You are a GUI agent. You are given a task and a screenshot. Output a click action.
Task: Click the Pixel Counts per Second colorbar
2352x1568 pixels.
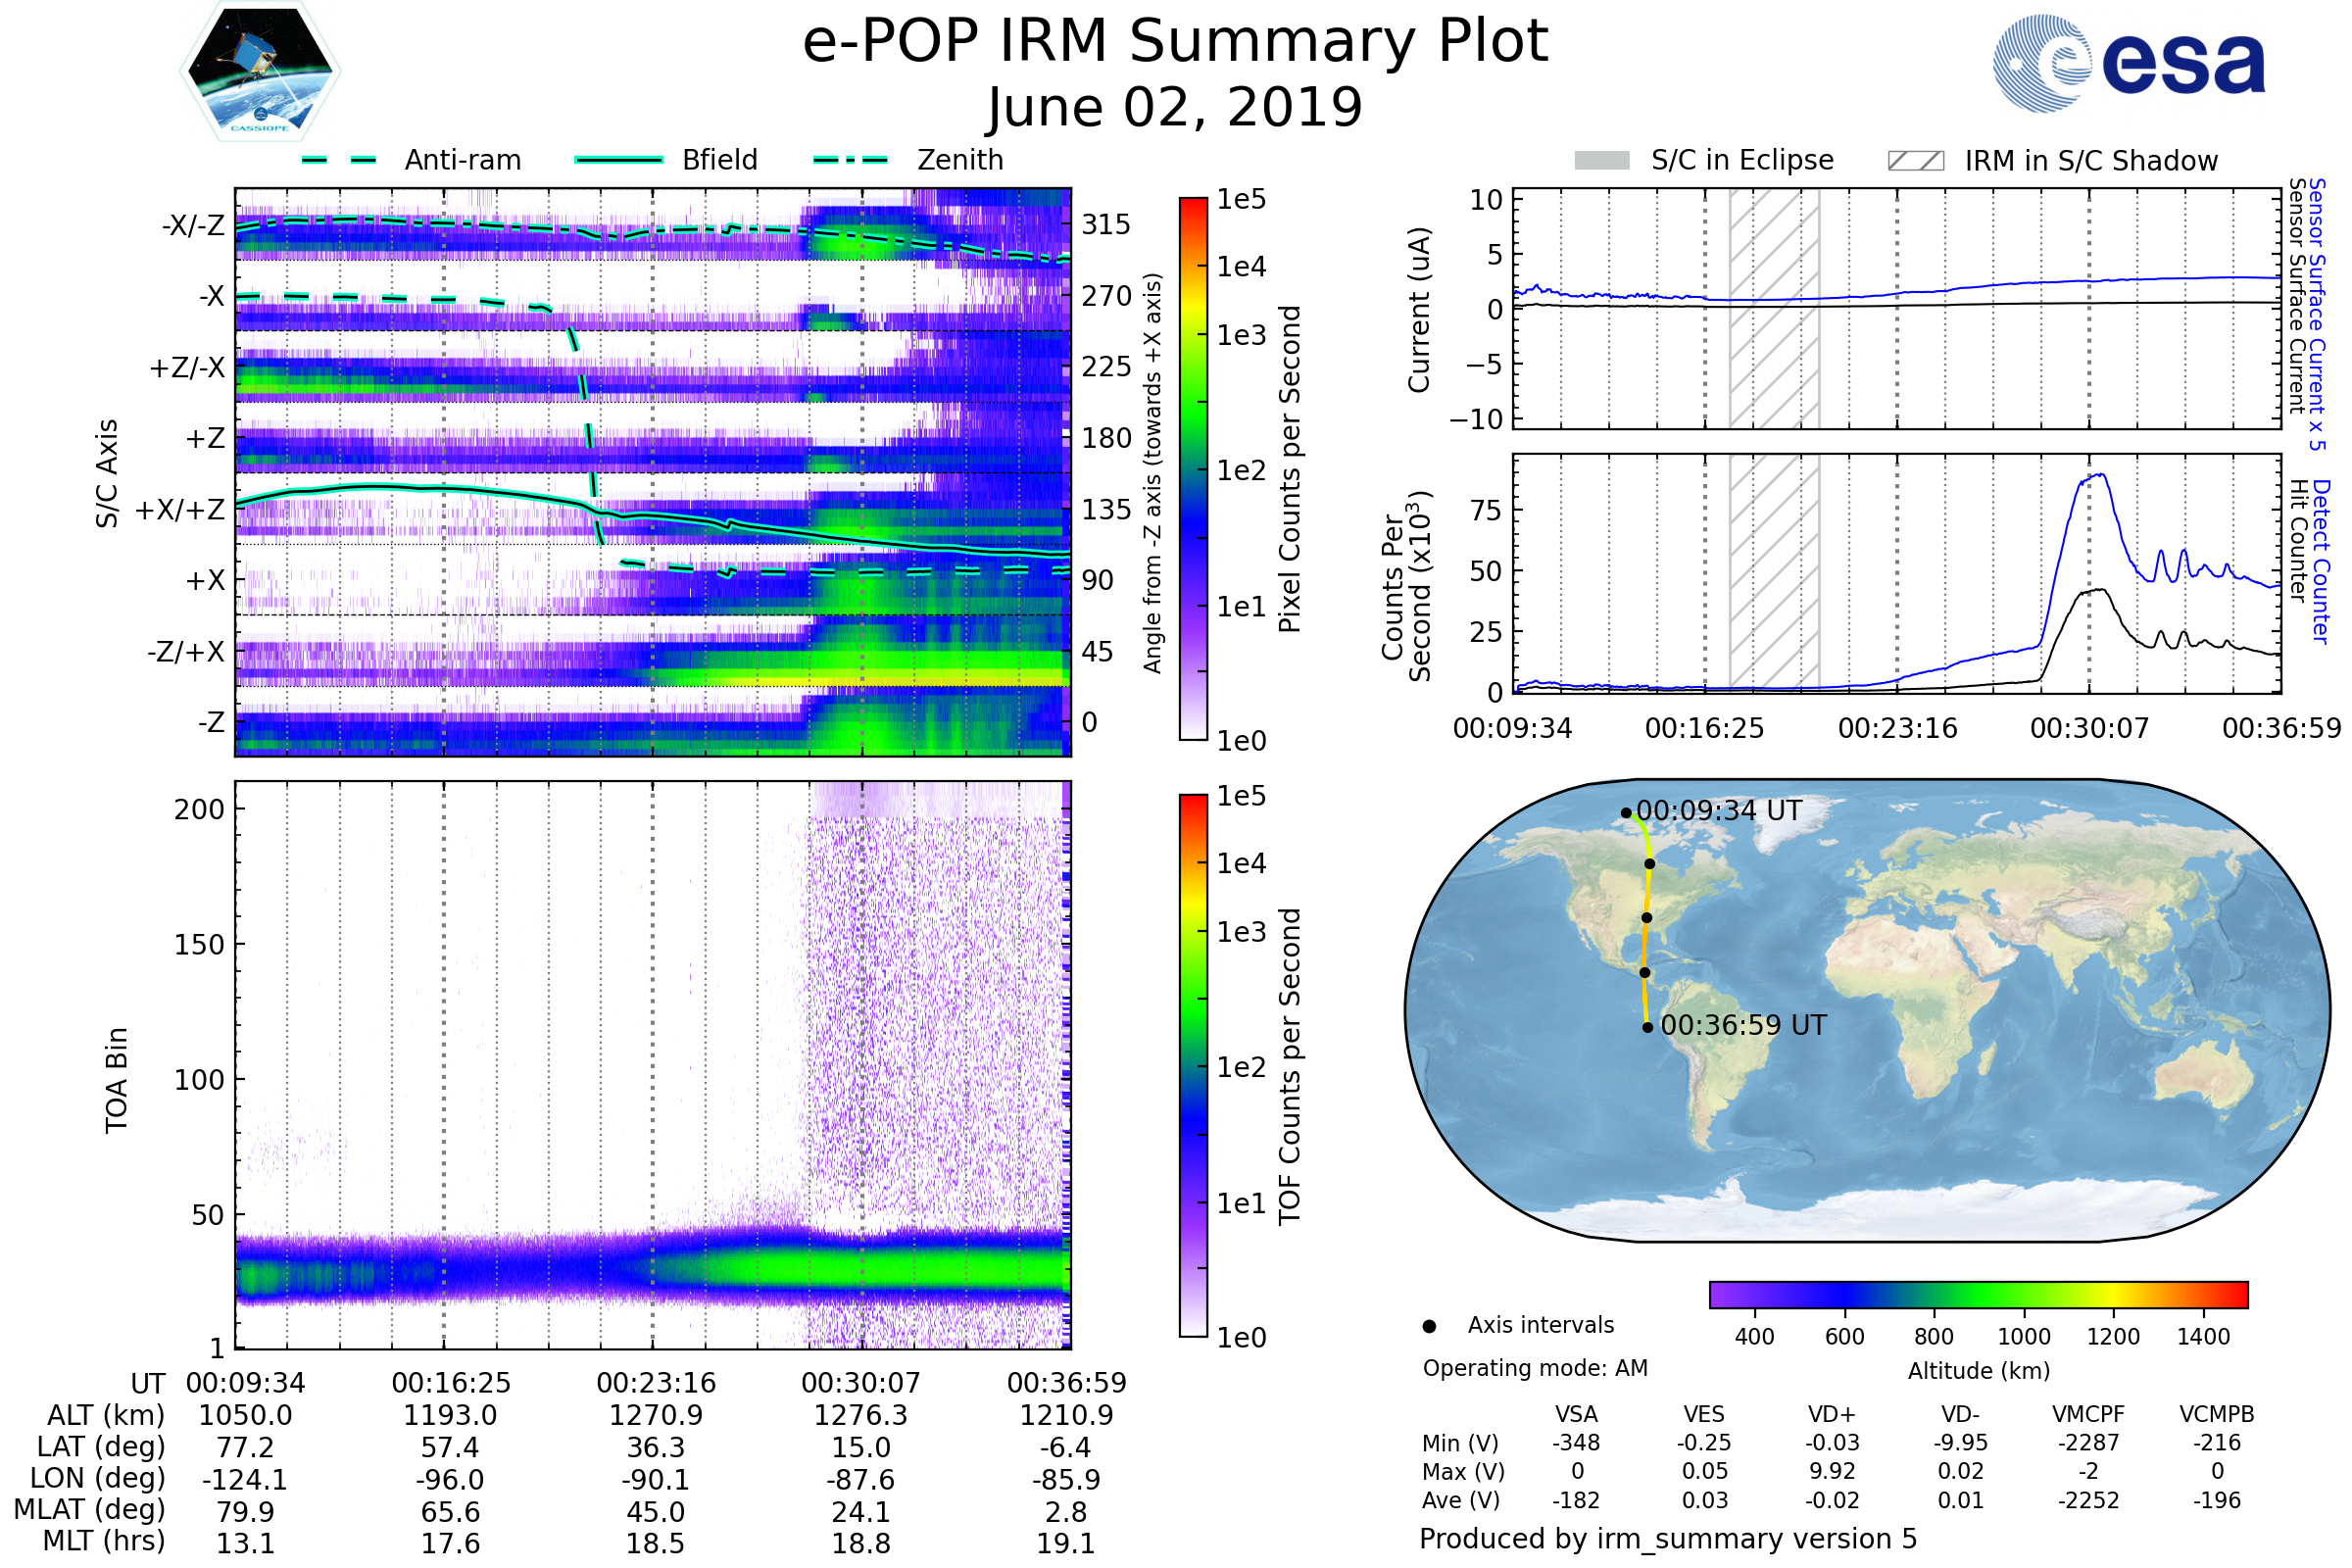(x=1194, y=469)
